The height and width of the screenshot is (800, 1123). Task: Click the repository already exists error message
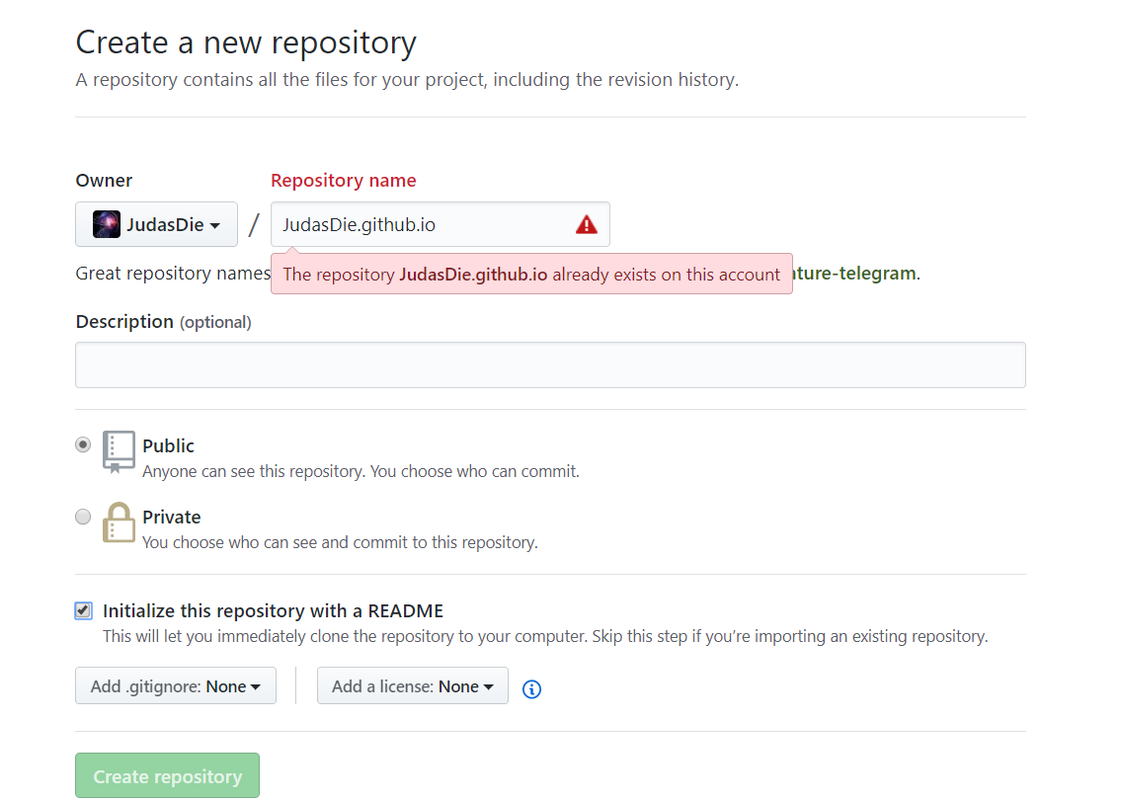tap(531, 274)
